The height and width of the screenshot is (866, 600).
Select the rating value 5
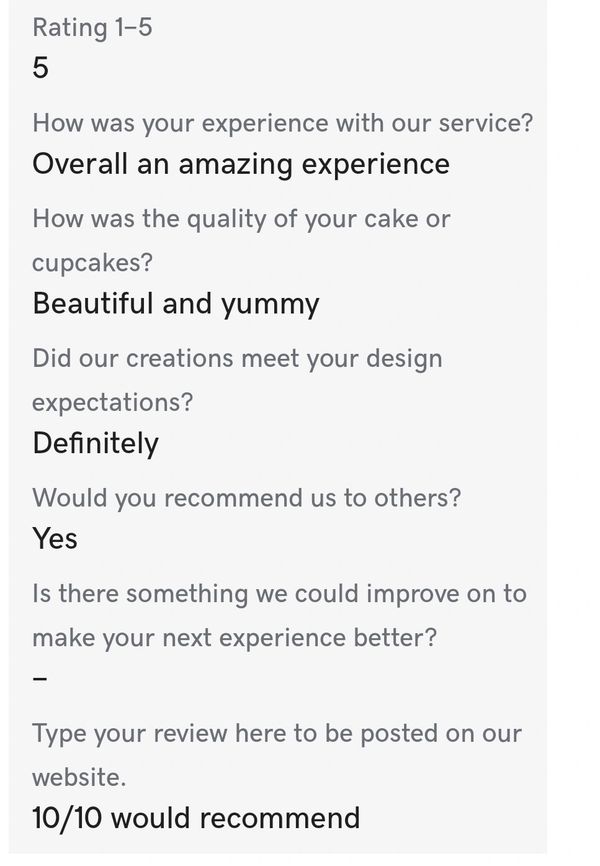pyautogui.click(x=40, y=68)
